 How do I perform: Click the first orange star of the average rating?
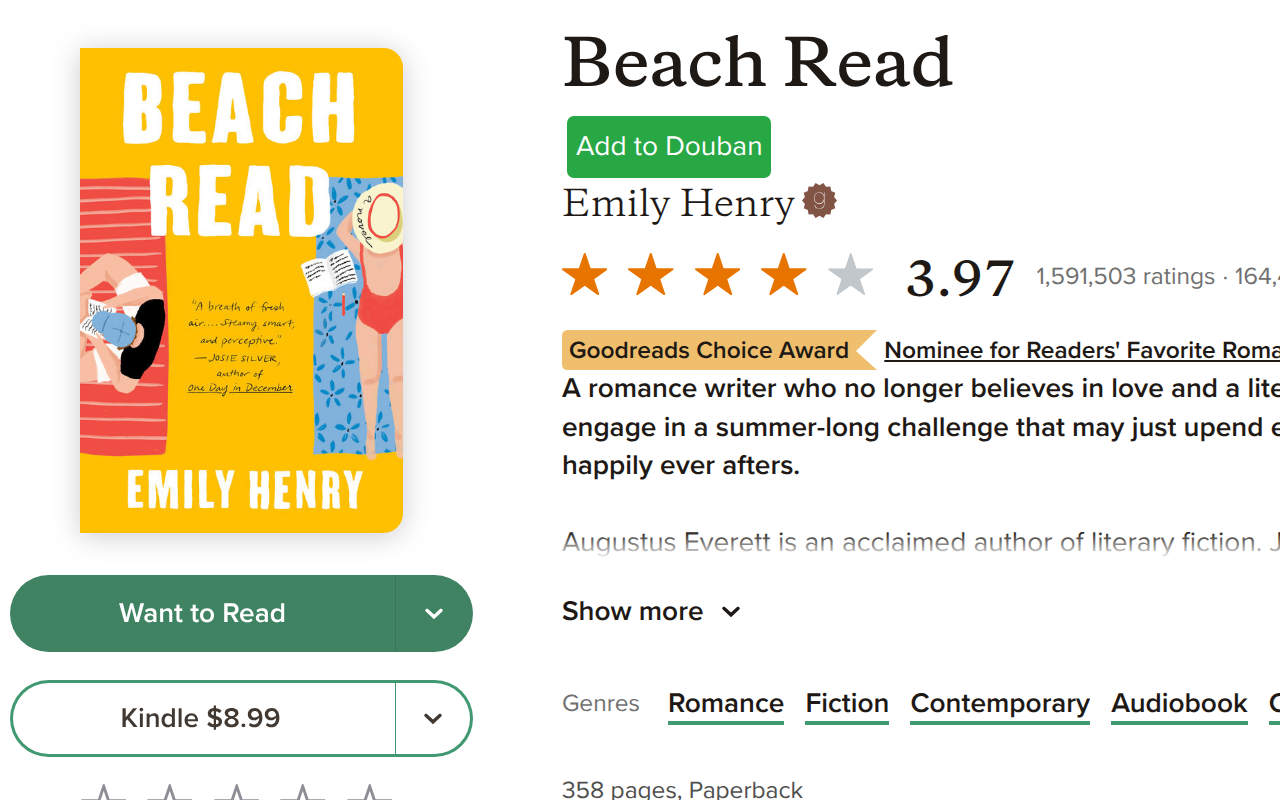click(584, 274)
